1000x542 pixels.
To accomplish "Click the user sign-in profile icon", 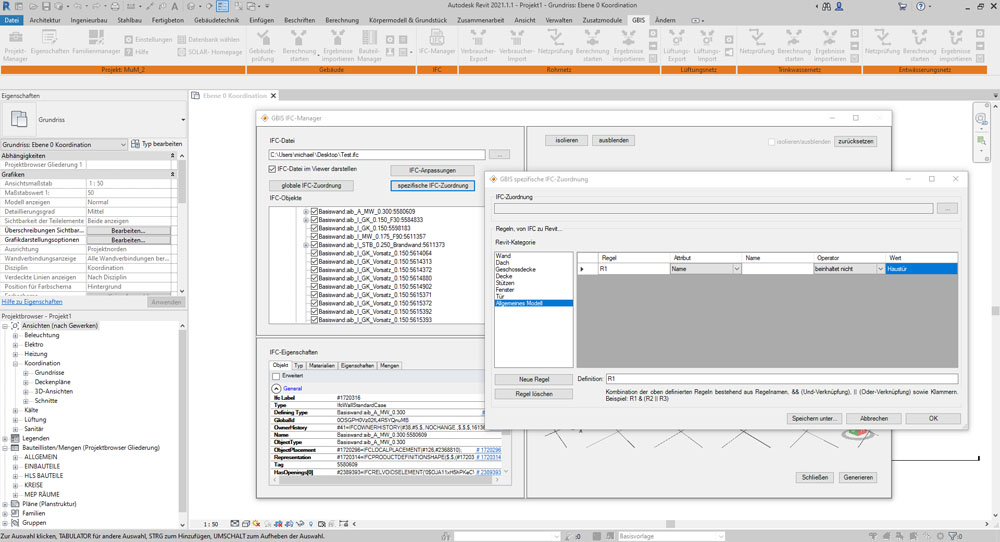I will tap(839, 6).
